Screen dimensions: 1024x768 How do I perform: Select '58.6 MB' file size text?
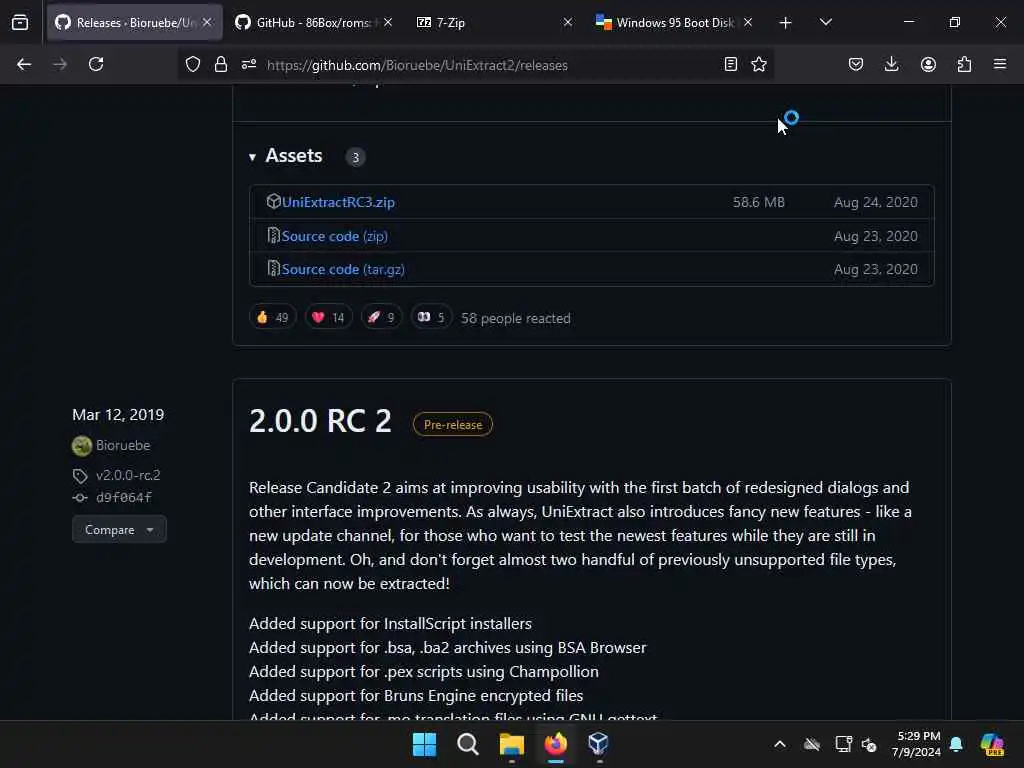[x=759, y=202]
